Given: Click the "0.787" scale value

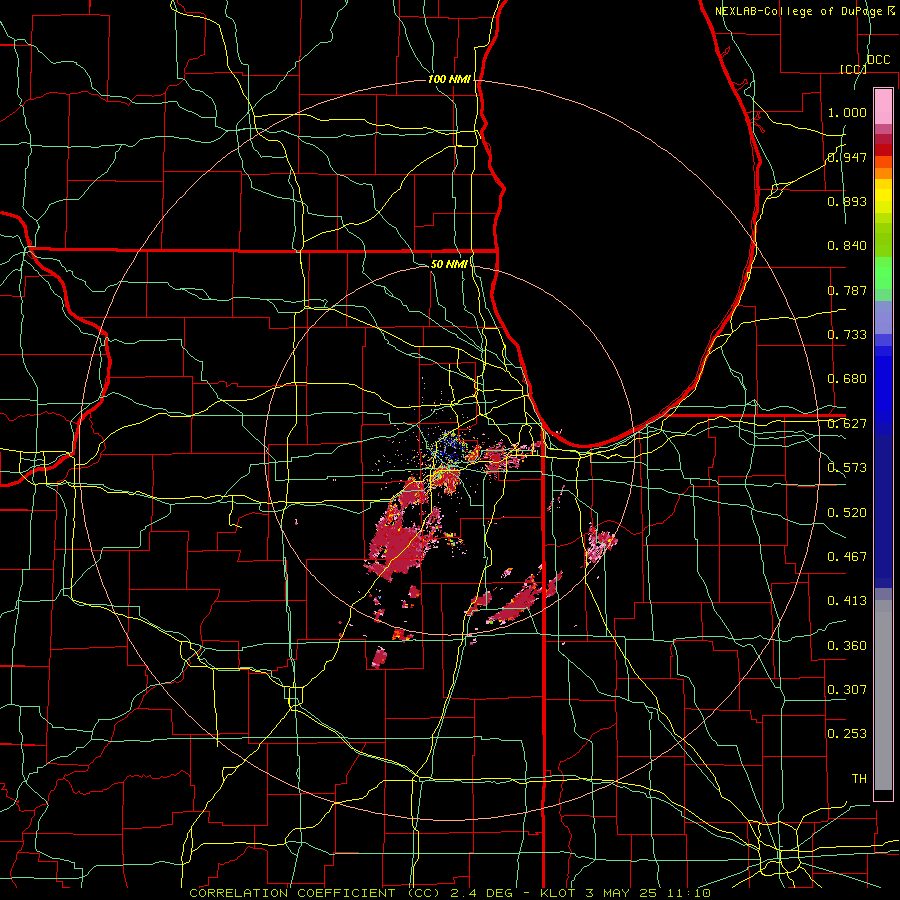Looking at the screenshot, I should point(847,290).
